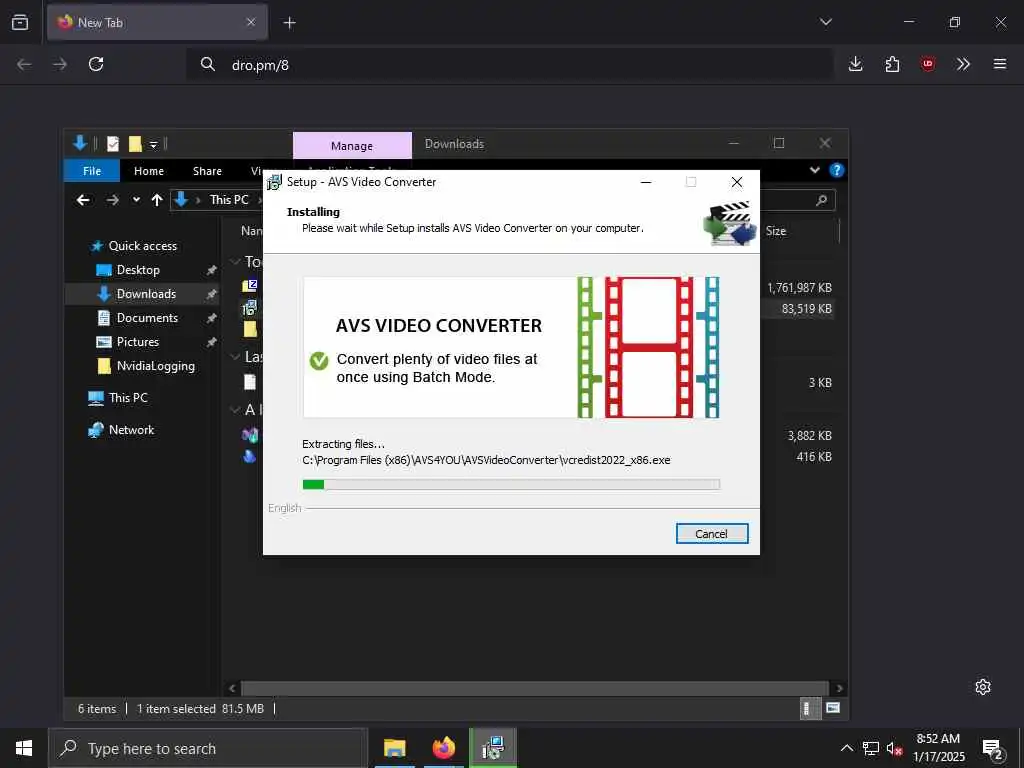Select Documents in navigation pane
Image resolution: width=1024 pixels, height=768 pixels.
[x=147, y=318]
